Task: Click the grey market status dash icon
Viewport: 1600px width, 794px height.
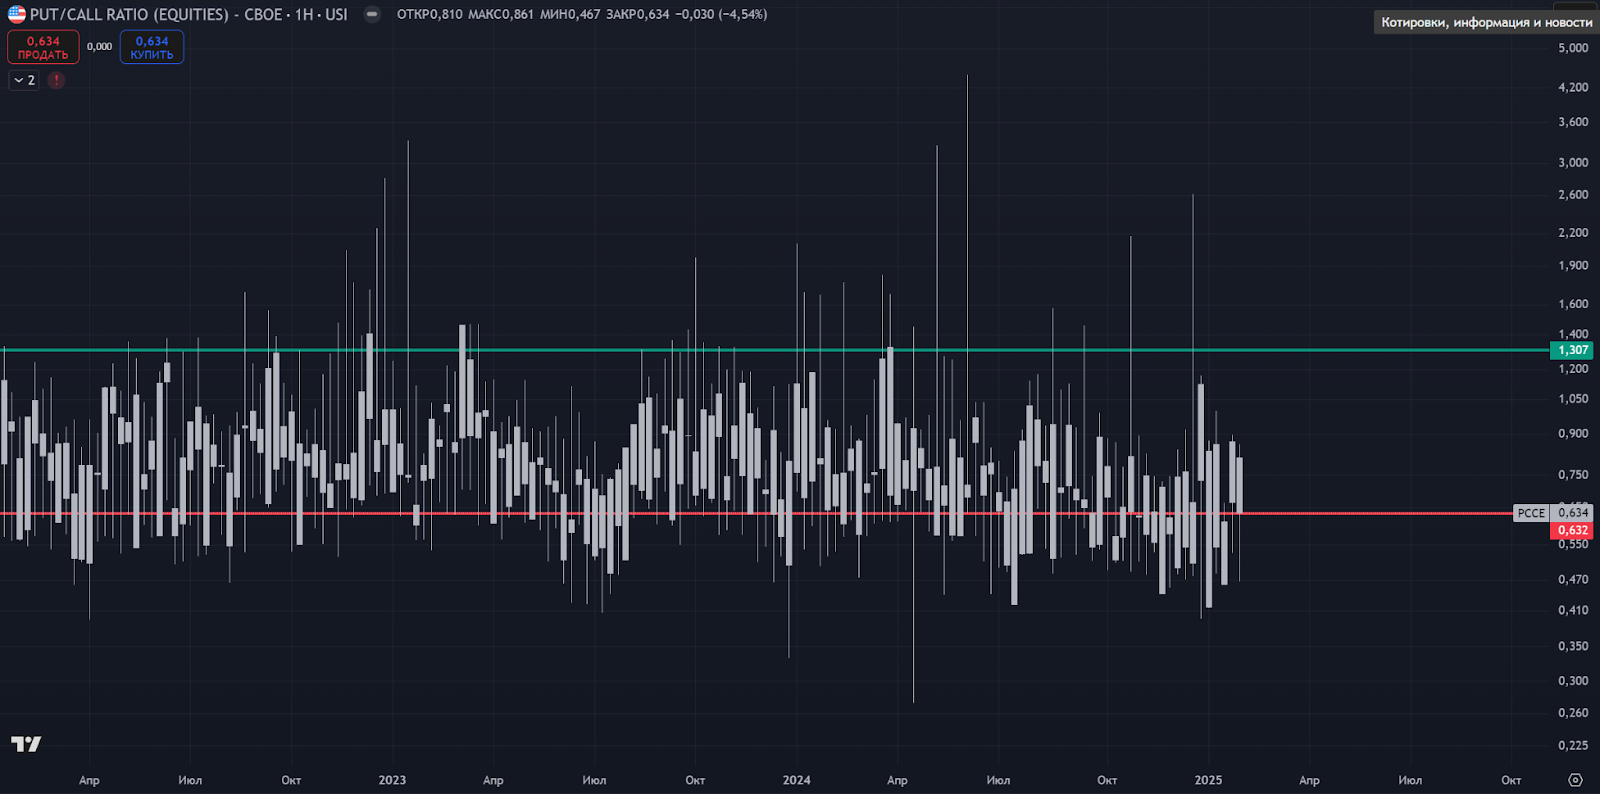Action: (372, 14)
